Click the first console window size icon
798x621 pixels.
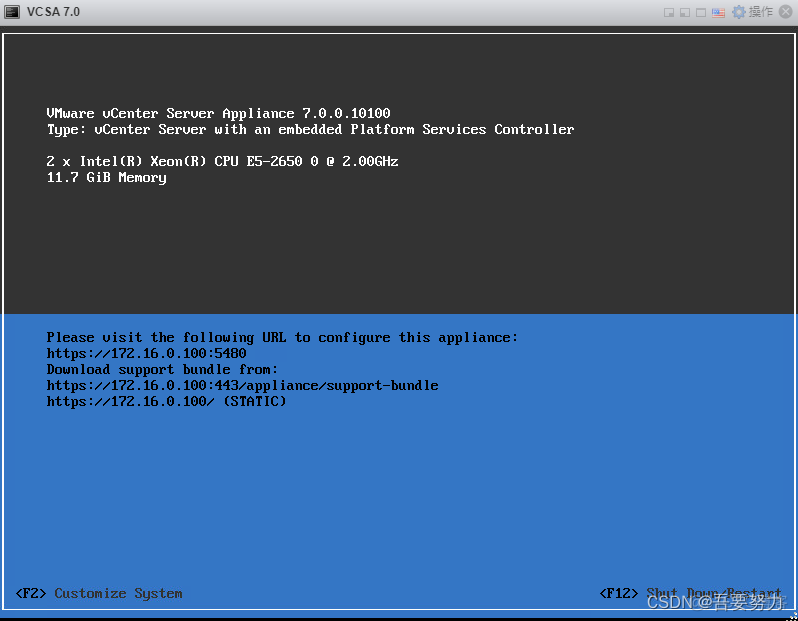point(669,13)
